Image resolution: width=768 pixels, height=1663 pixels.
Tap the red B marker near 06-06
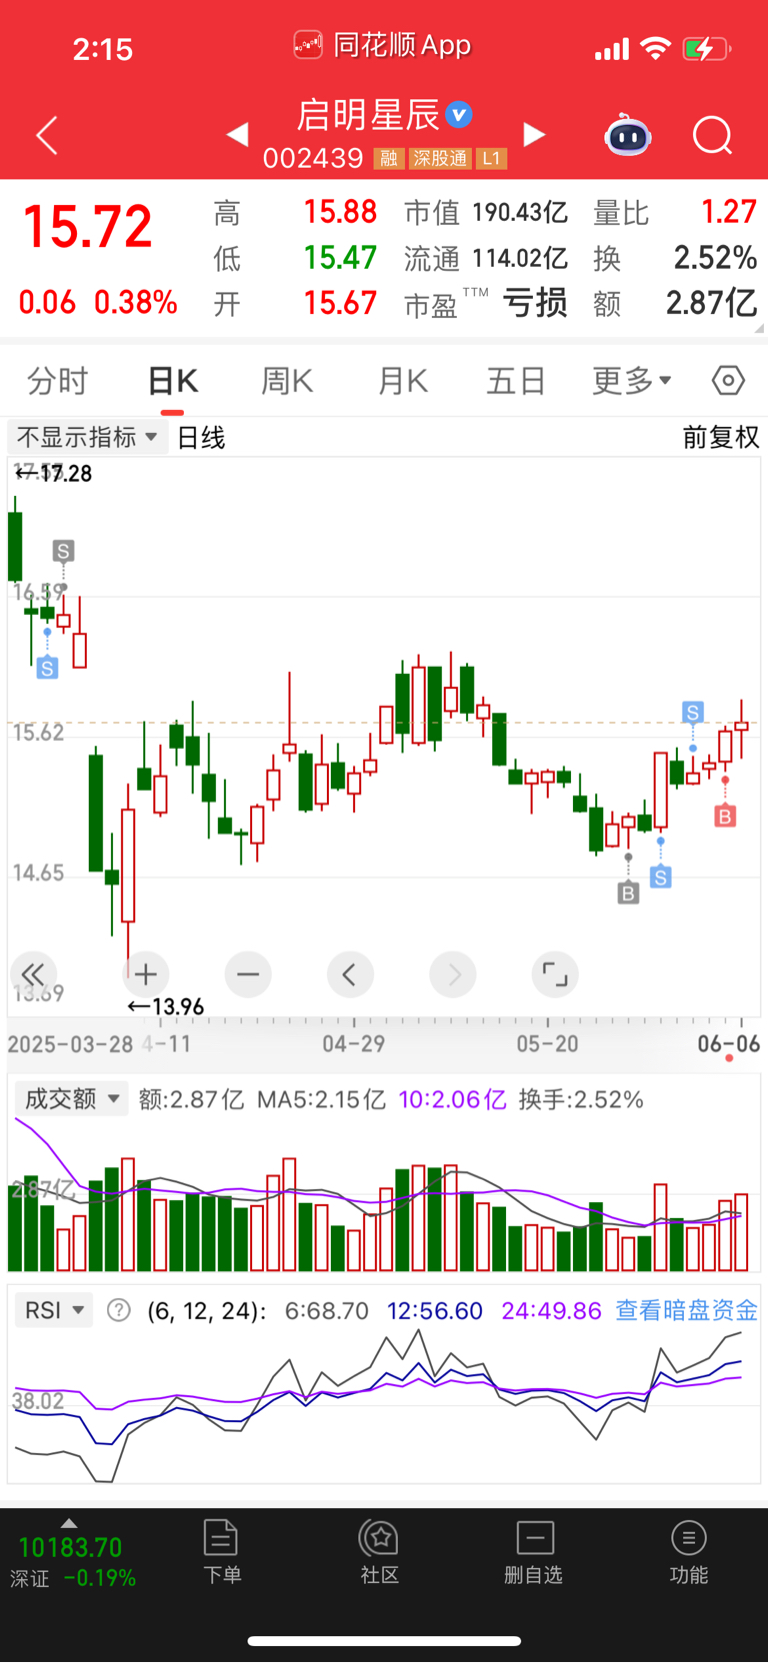(x=725, y=816)
